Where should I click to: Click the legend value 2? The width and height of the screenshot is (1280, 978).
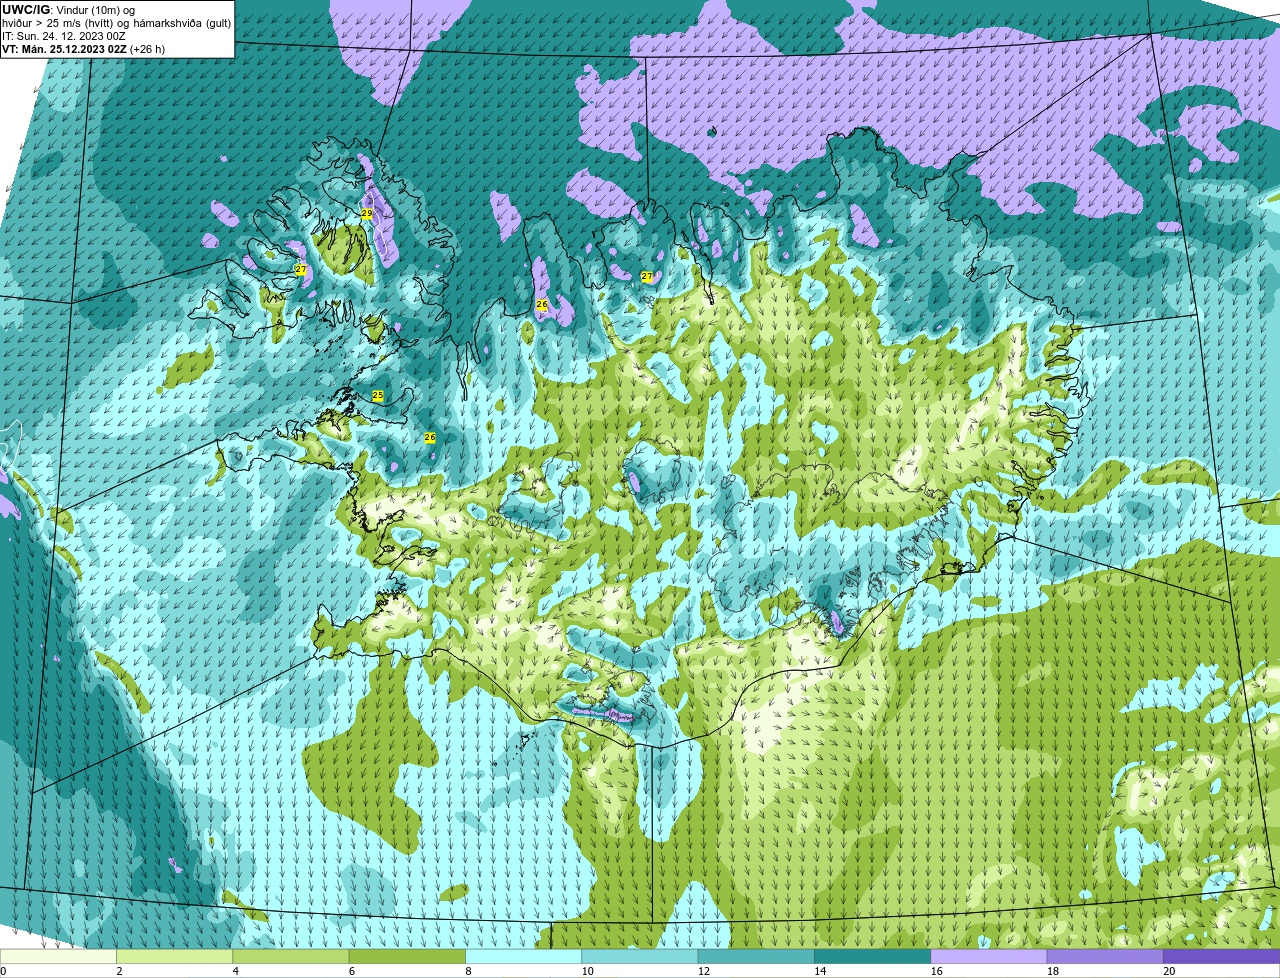coord(119,971)
